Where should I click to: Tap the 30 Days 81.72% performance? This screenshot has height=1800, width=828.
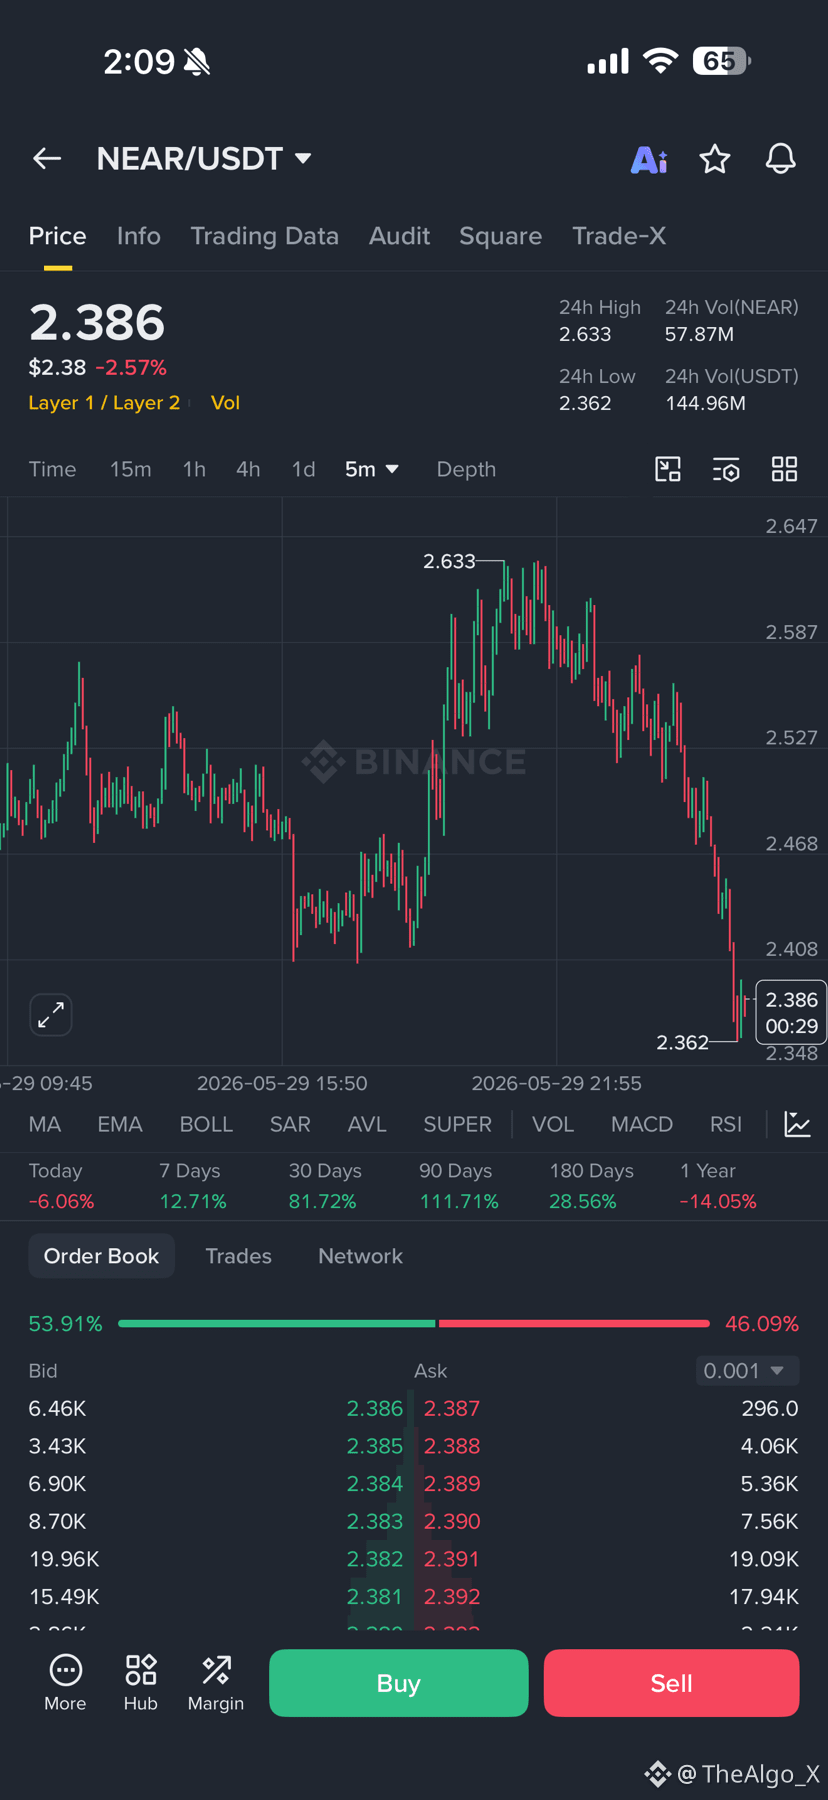click(x=325, y=1186)
